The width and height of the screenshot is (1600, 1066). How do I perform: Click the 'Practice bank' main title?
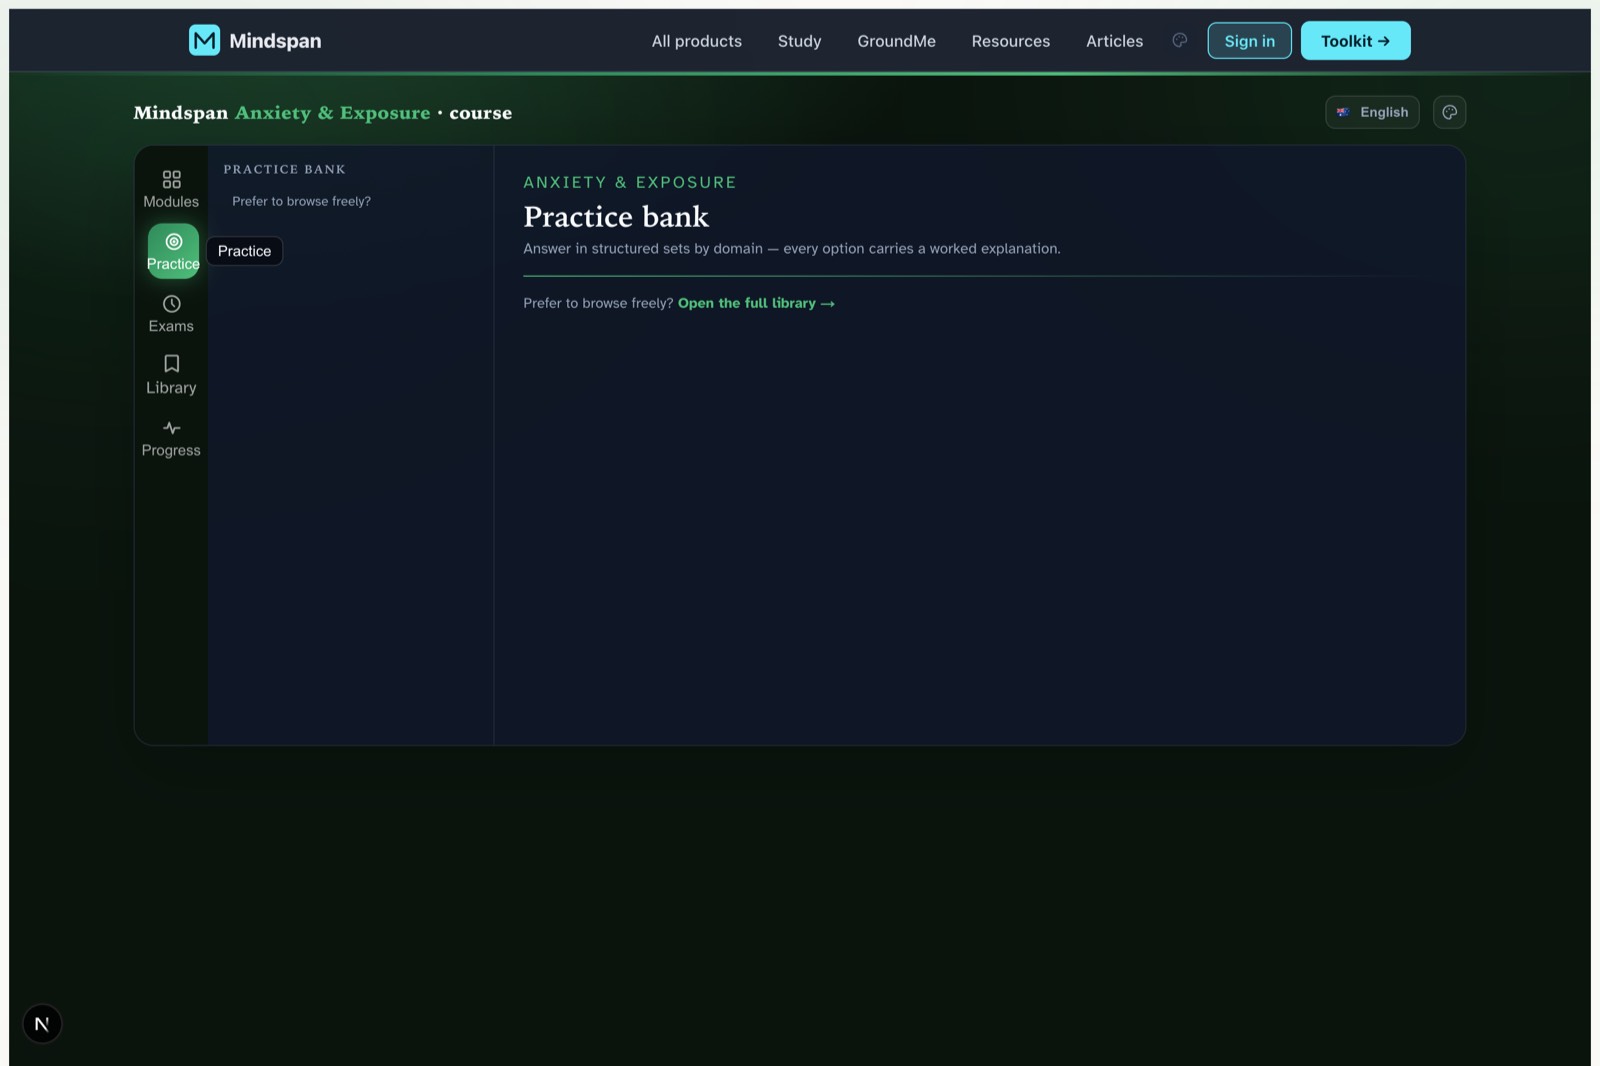point(616,216)
